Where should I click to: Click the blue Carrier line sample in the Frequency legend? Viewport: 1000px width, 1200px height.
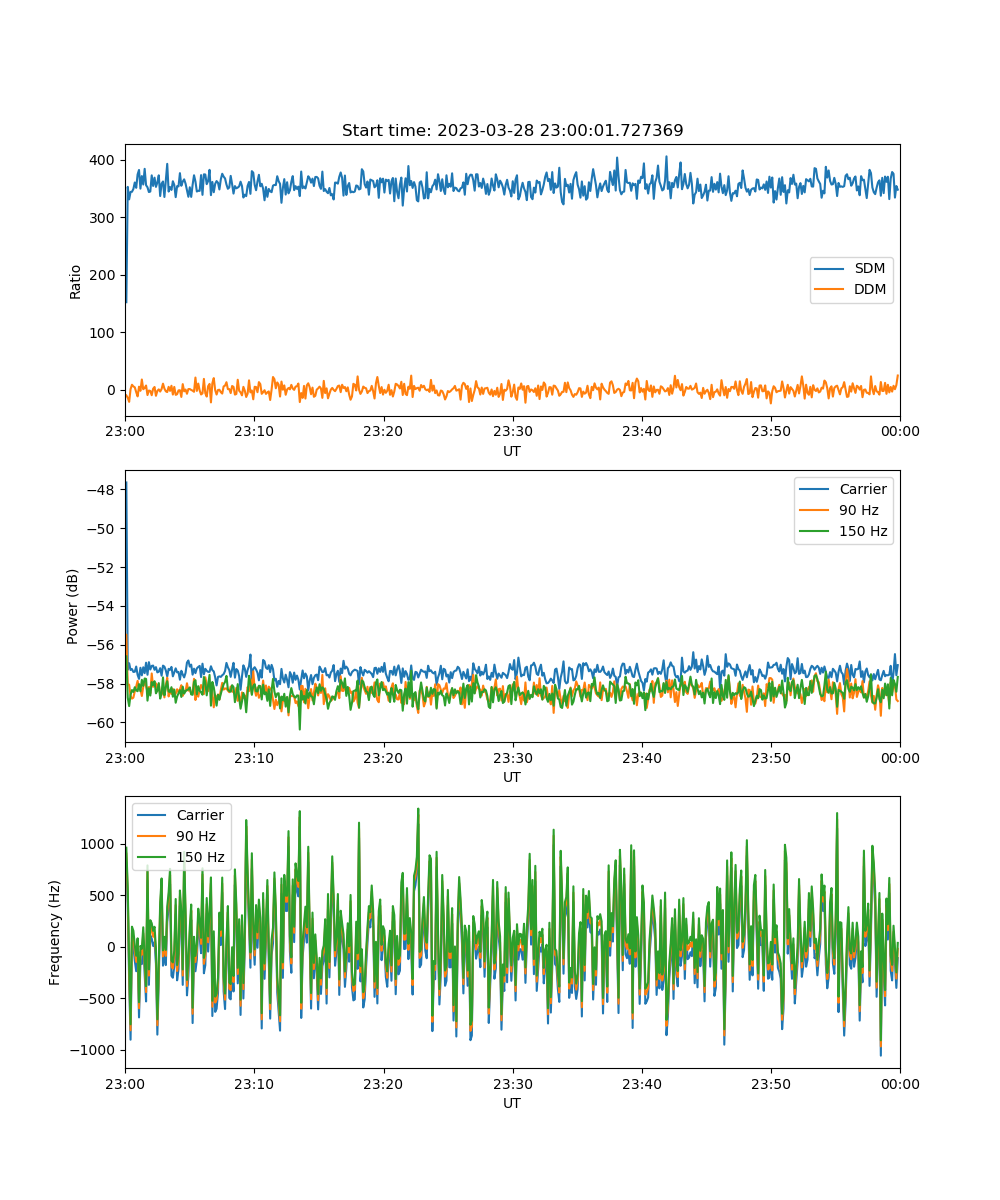153,815
